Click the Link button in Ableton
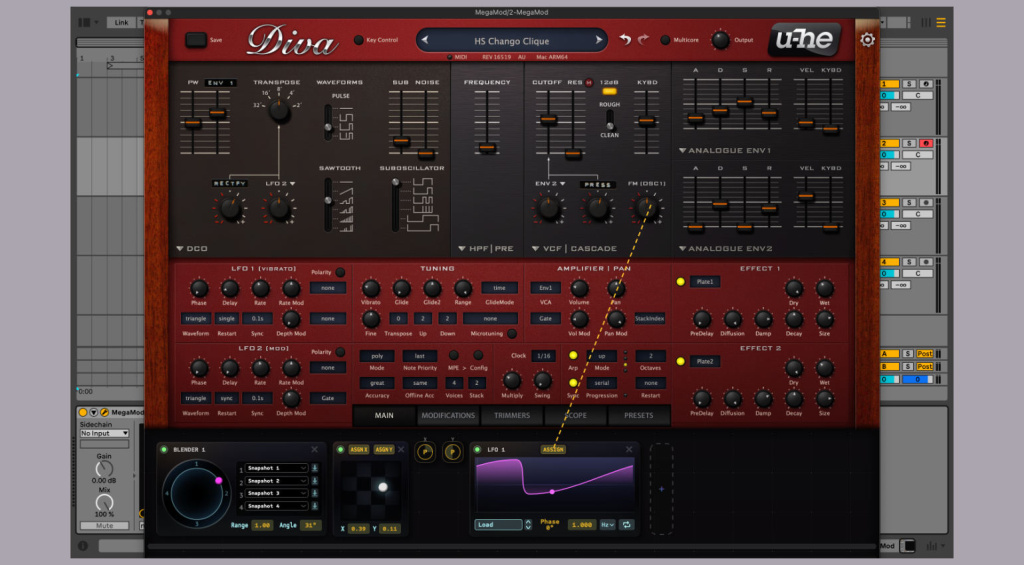The width and height of the screenshot is (1024, 565). coord(121,22)
